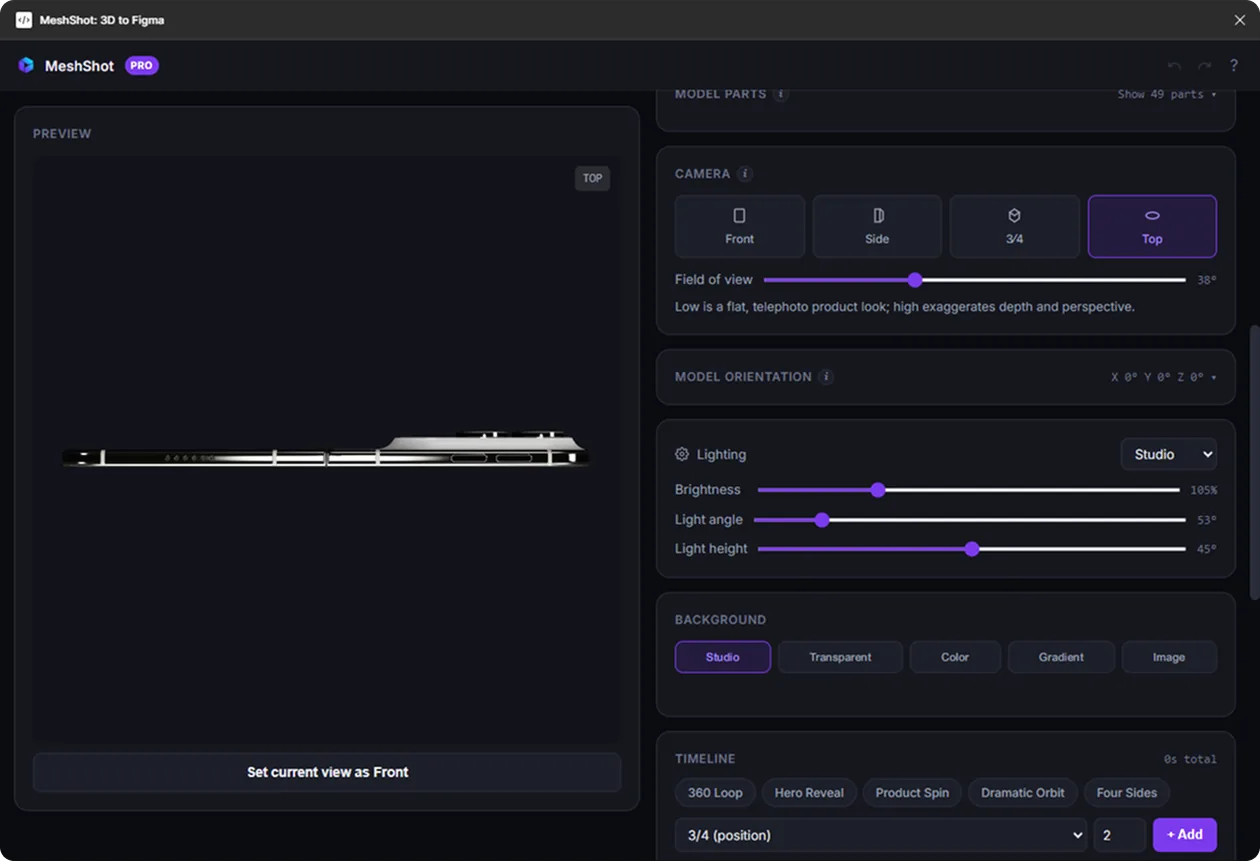Screen dimensions: 1260x861
Task: Click the 45° light height value
Action: tap(1207, 549)
